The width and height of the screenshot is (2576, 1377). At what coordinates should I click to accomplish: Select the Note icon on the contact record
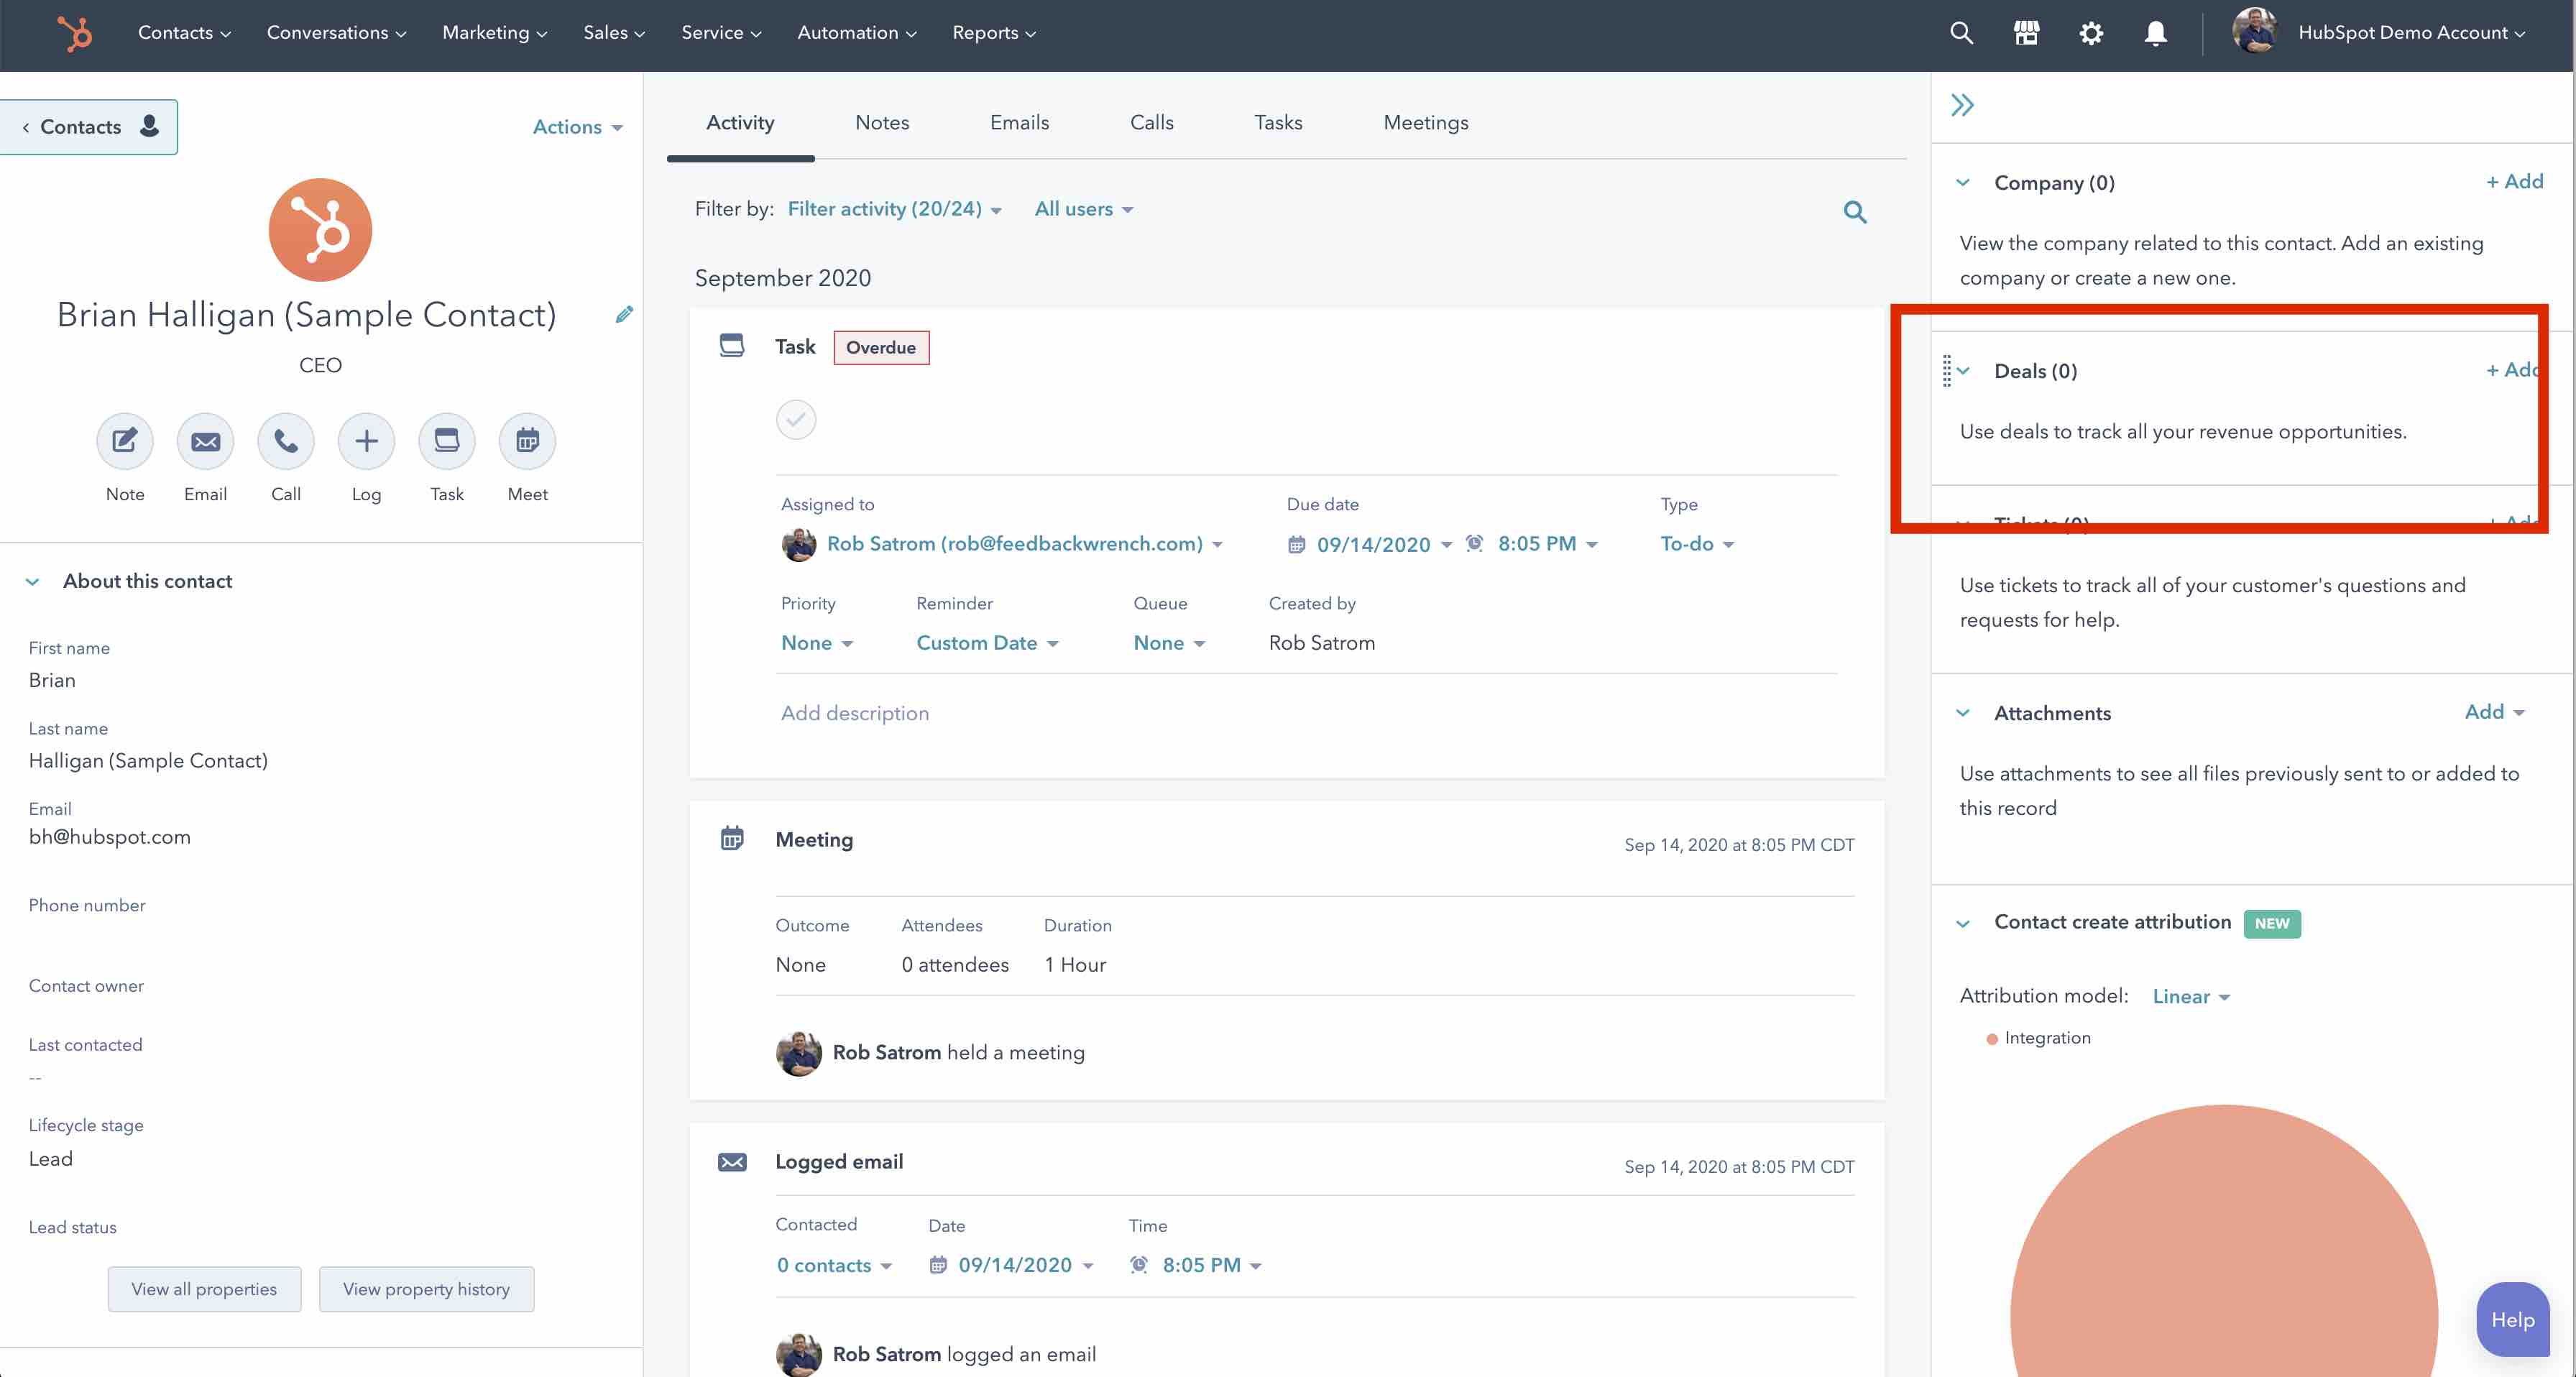point(124,440)
